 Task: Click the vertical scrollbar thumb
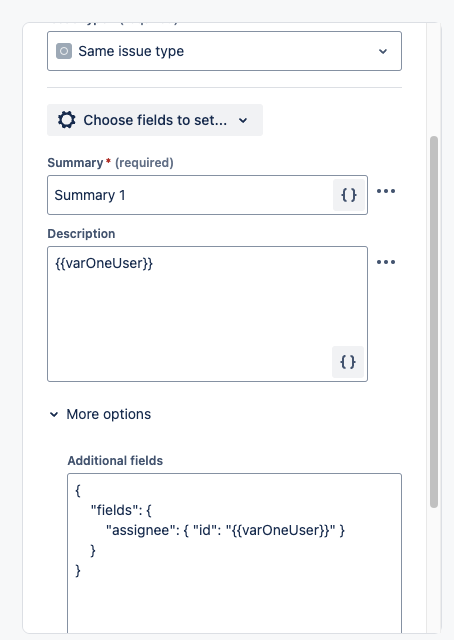[x=434, y=322]
